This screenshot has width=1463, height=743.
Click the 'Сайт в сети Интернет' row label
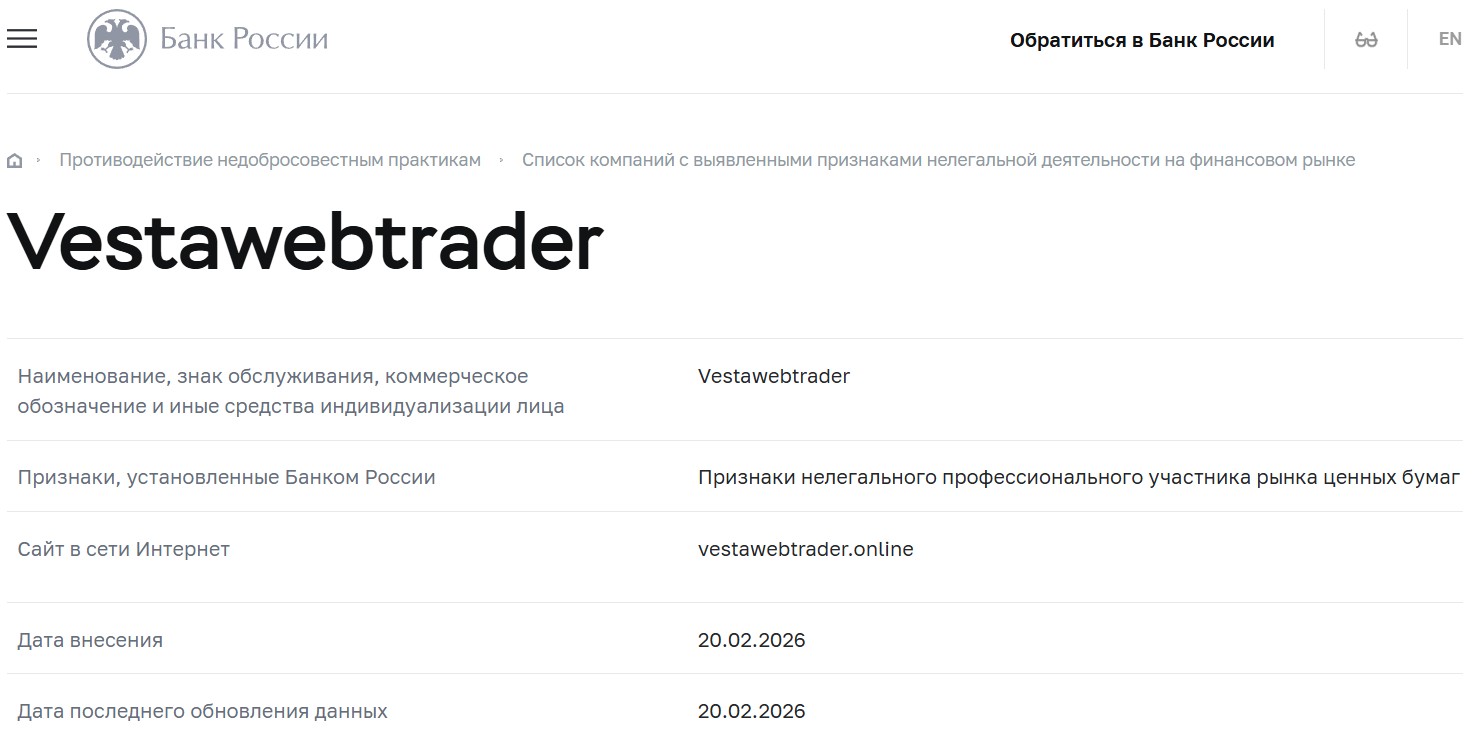click(123, 548)
